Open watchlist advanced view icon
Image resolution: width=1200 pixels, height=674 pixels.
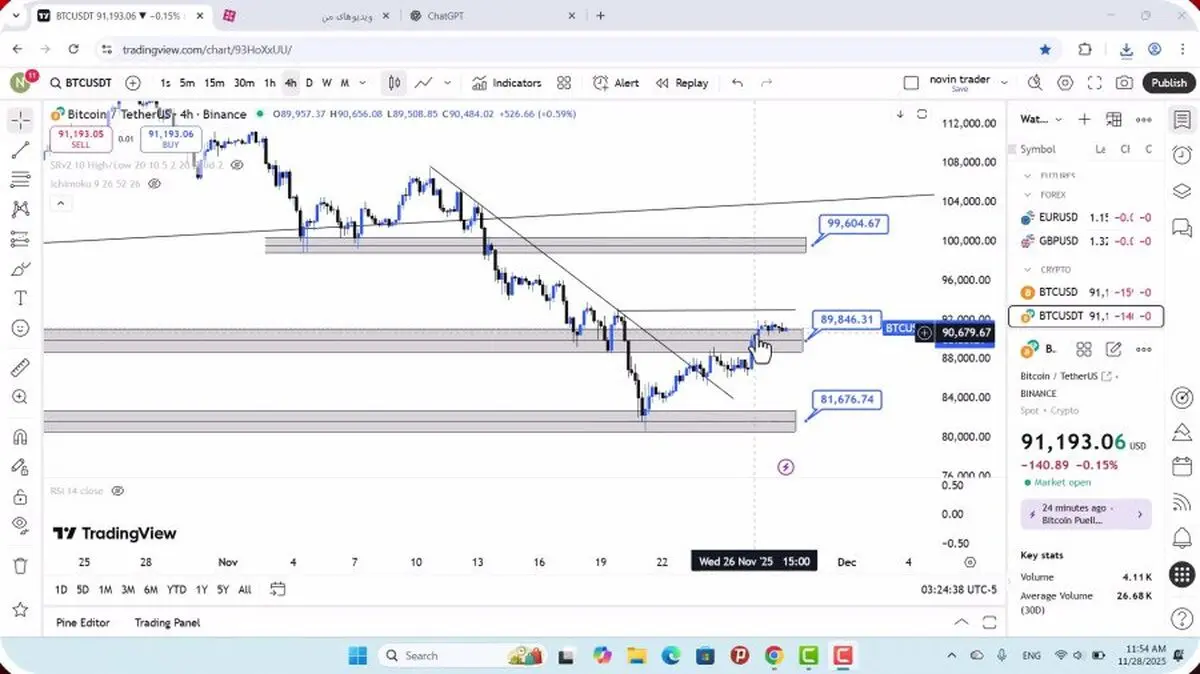click(1114, 119)
